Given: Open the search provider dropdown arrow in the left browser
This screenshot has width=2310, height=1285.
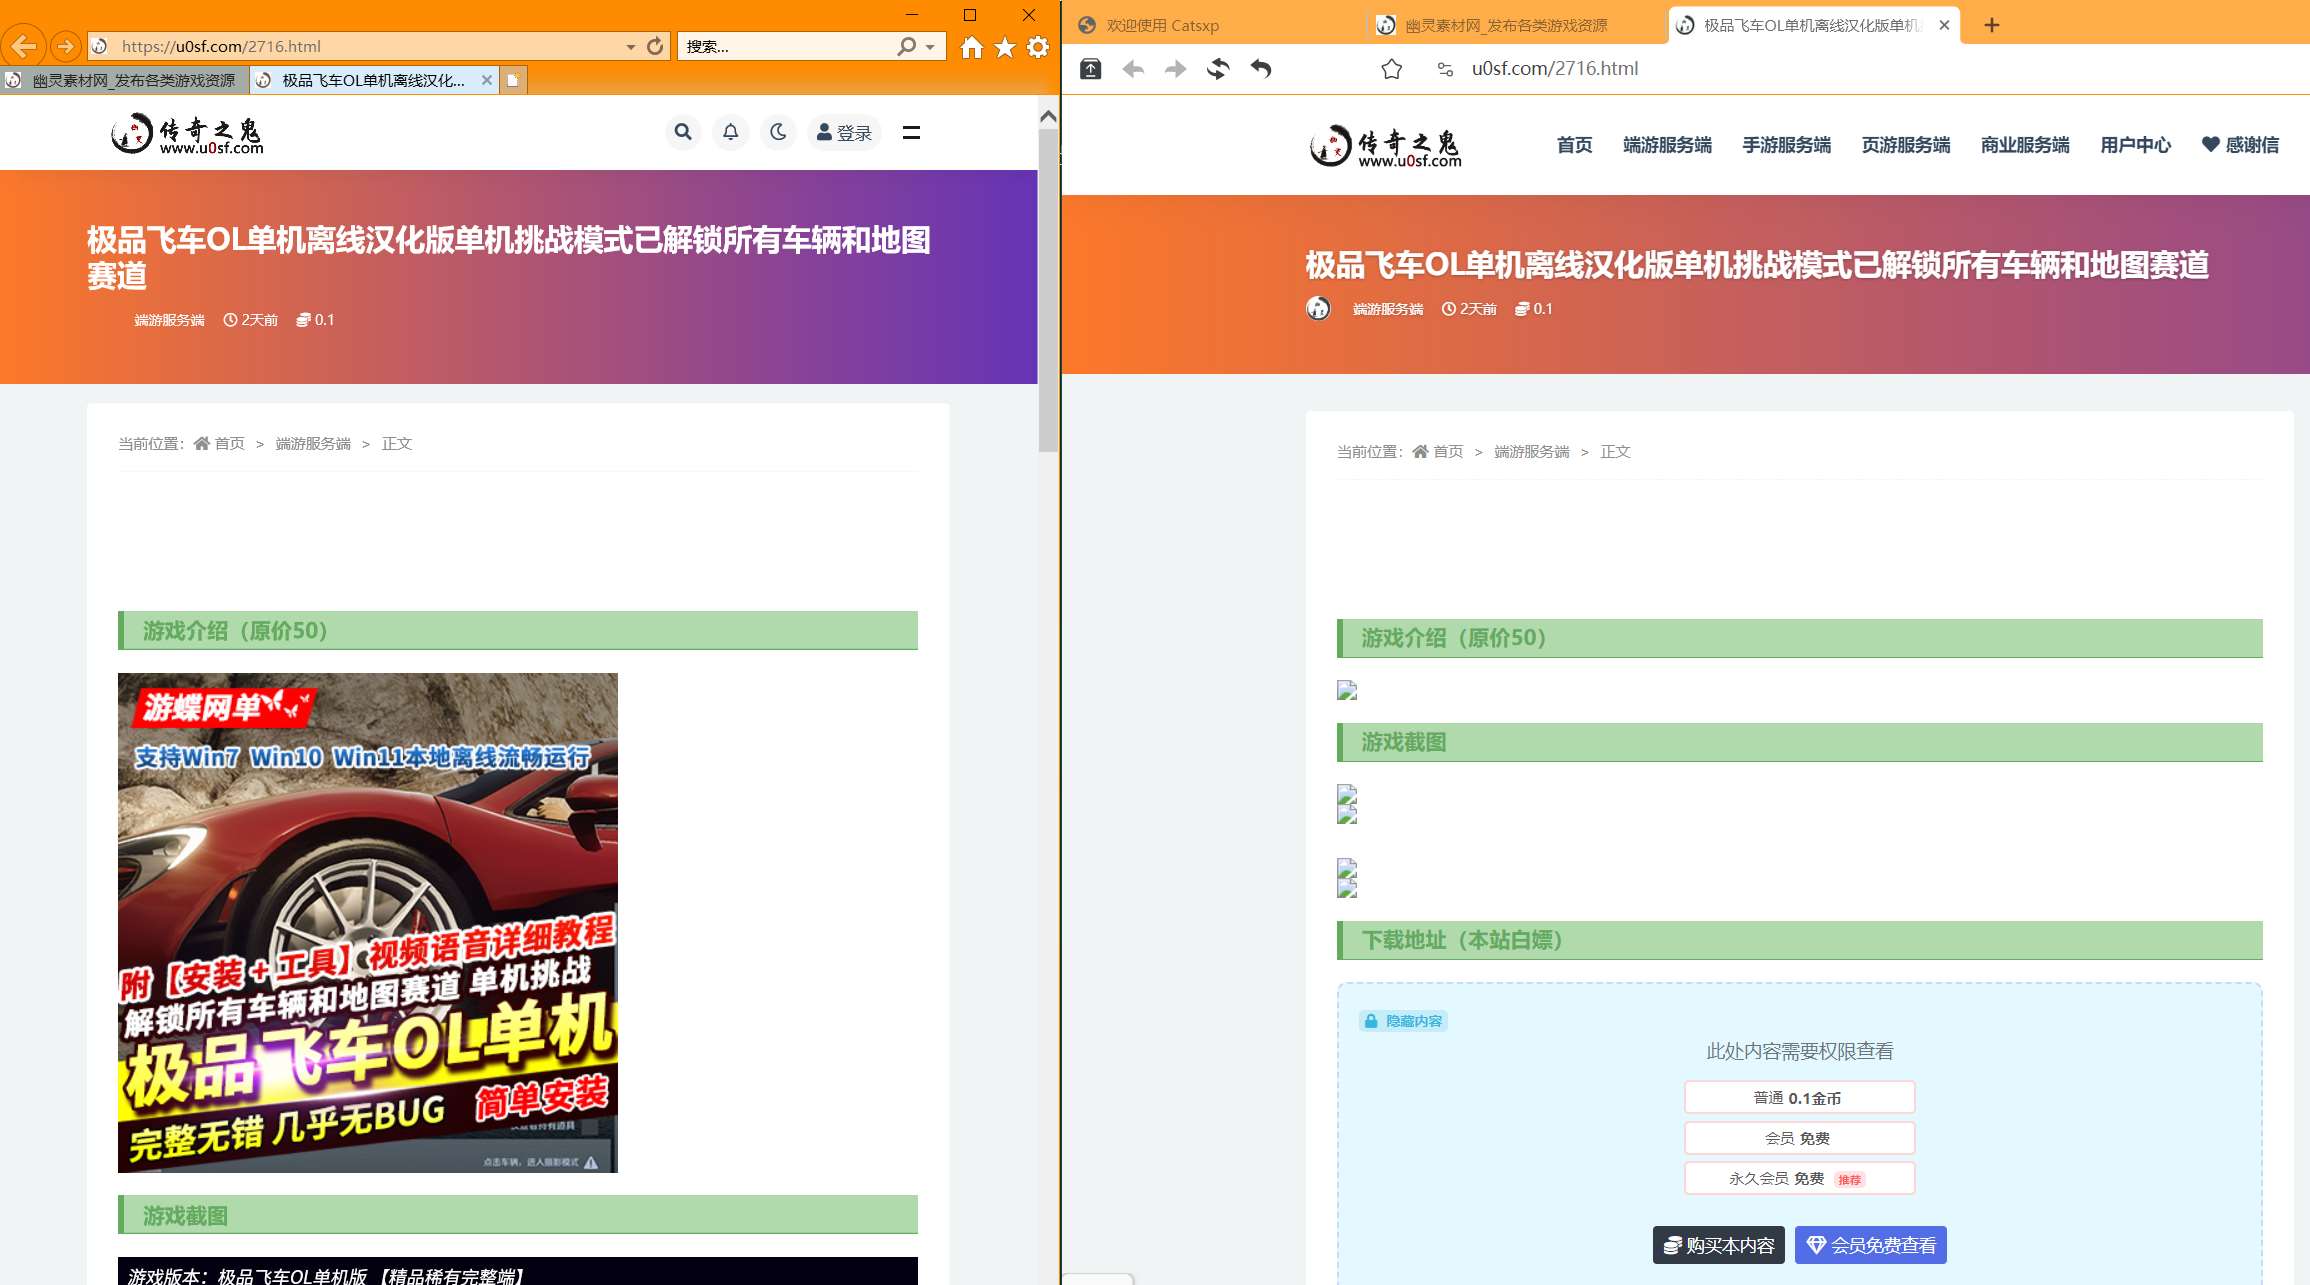Looking at the screenshot, I should click(x=930, y=47).
